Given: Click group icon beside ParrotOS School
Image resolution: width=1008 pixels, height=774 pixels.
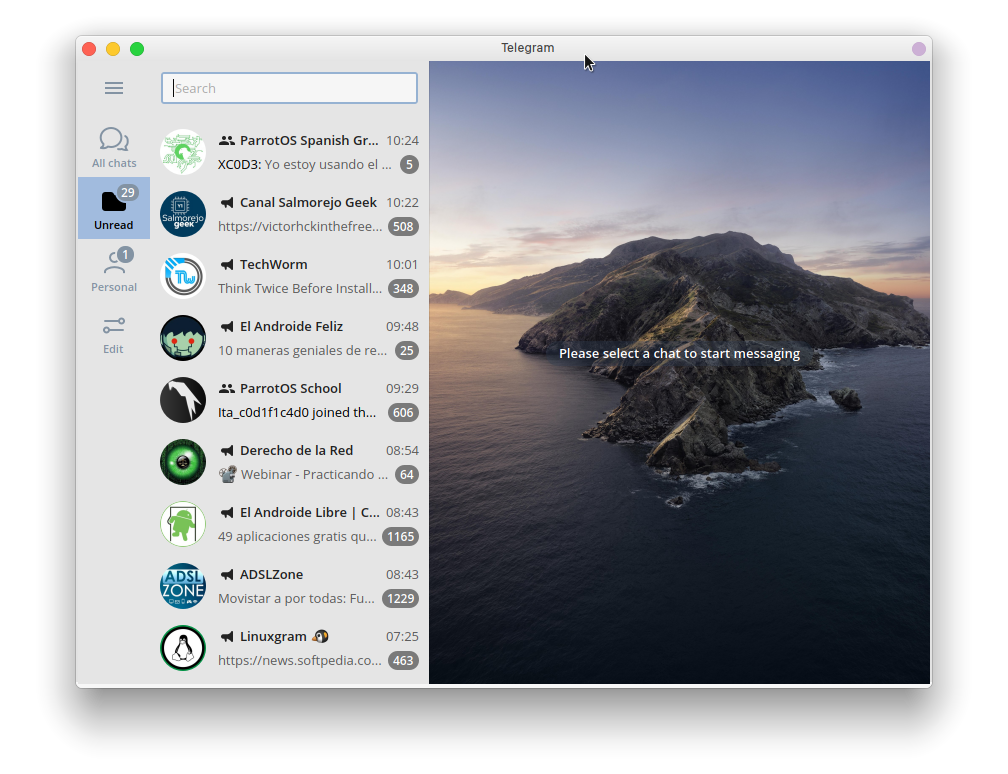Looking at the screenshot, I should [x=226, y=388].
